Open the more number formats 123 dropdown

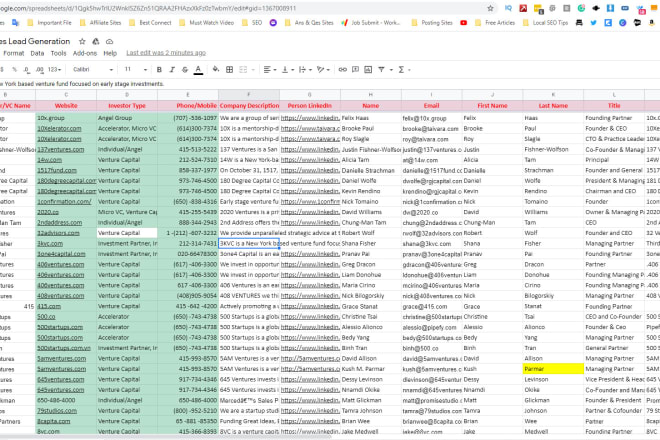point(55,69)
